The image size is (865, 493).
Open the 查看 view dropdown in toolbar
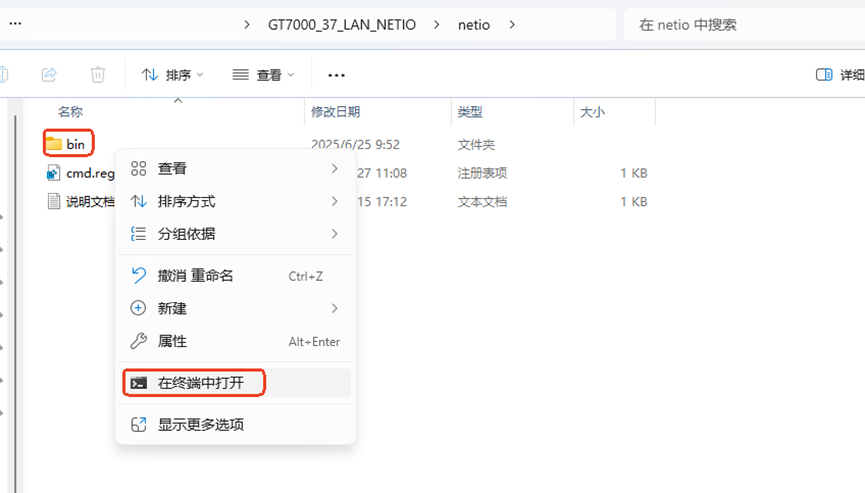click(x=263, y=74)
